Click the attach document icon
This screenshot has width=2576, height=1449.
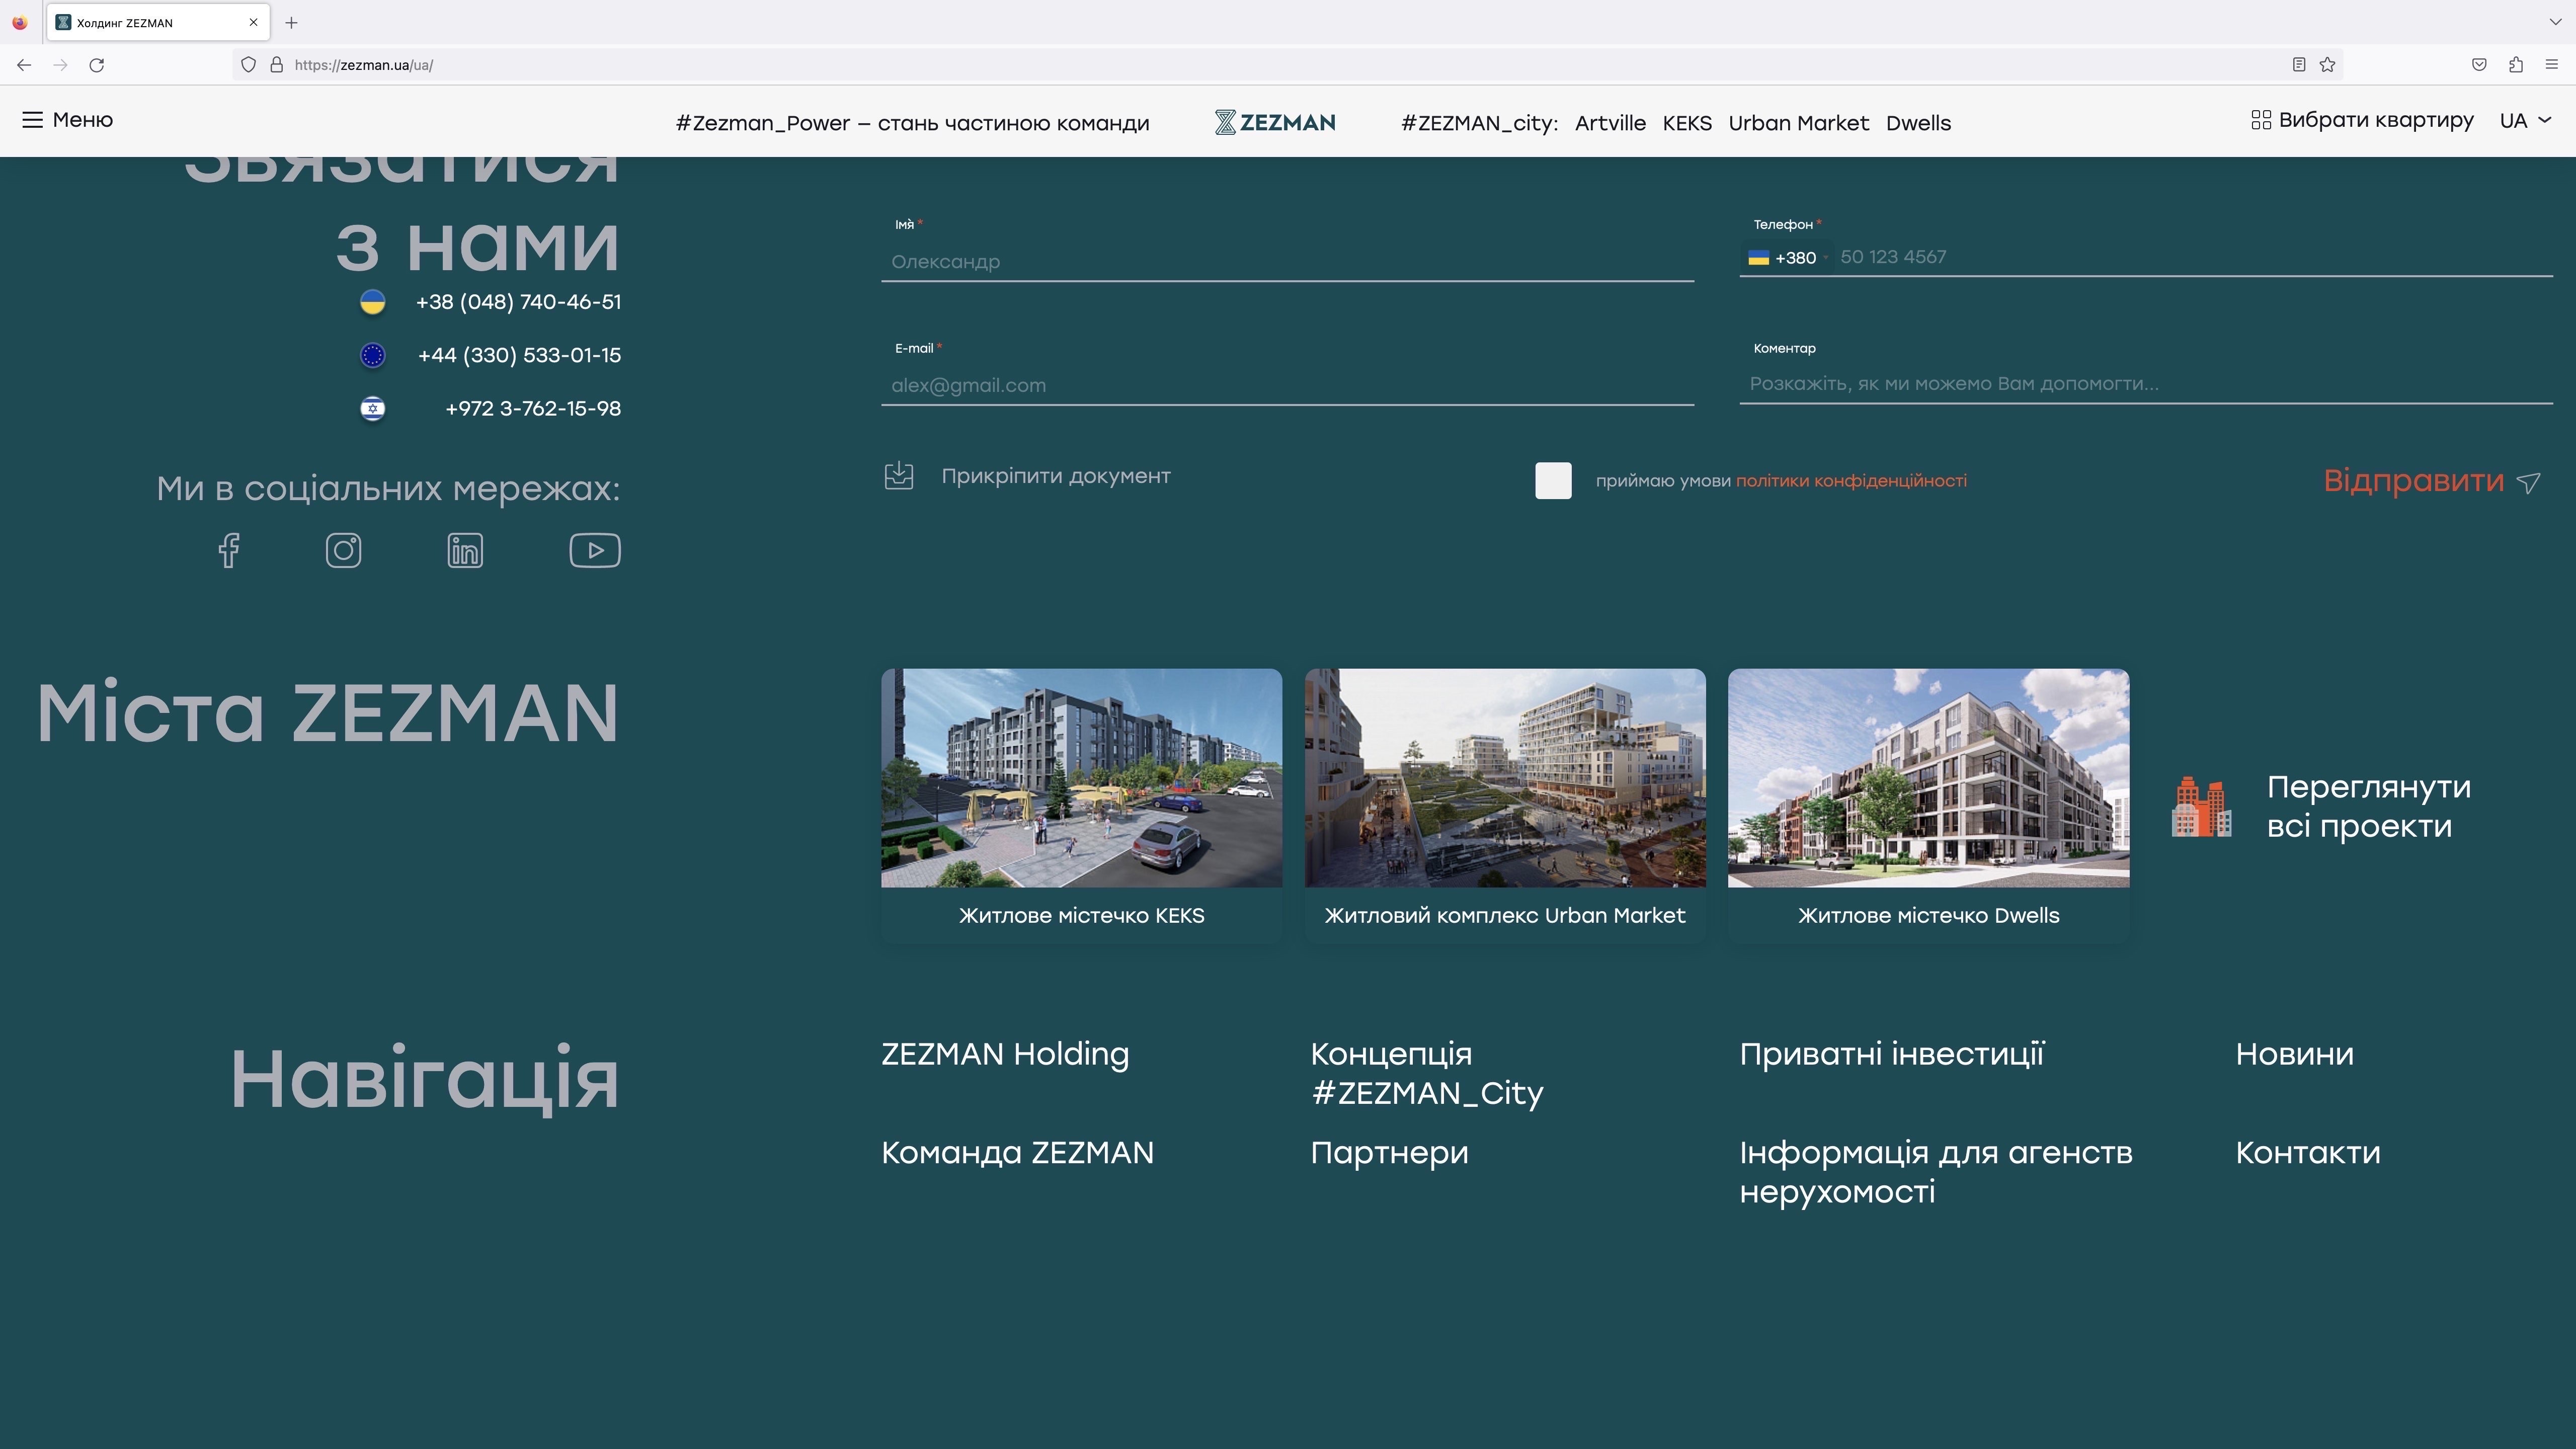(x=899, y=476)
